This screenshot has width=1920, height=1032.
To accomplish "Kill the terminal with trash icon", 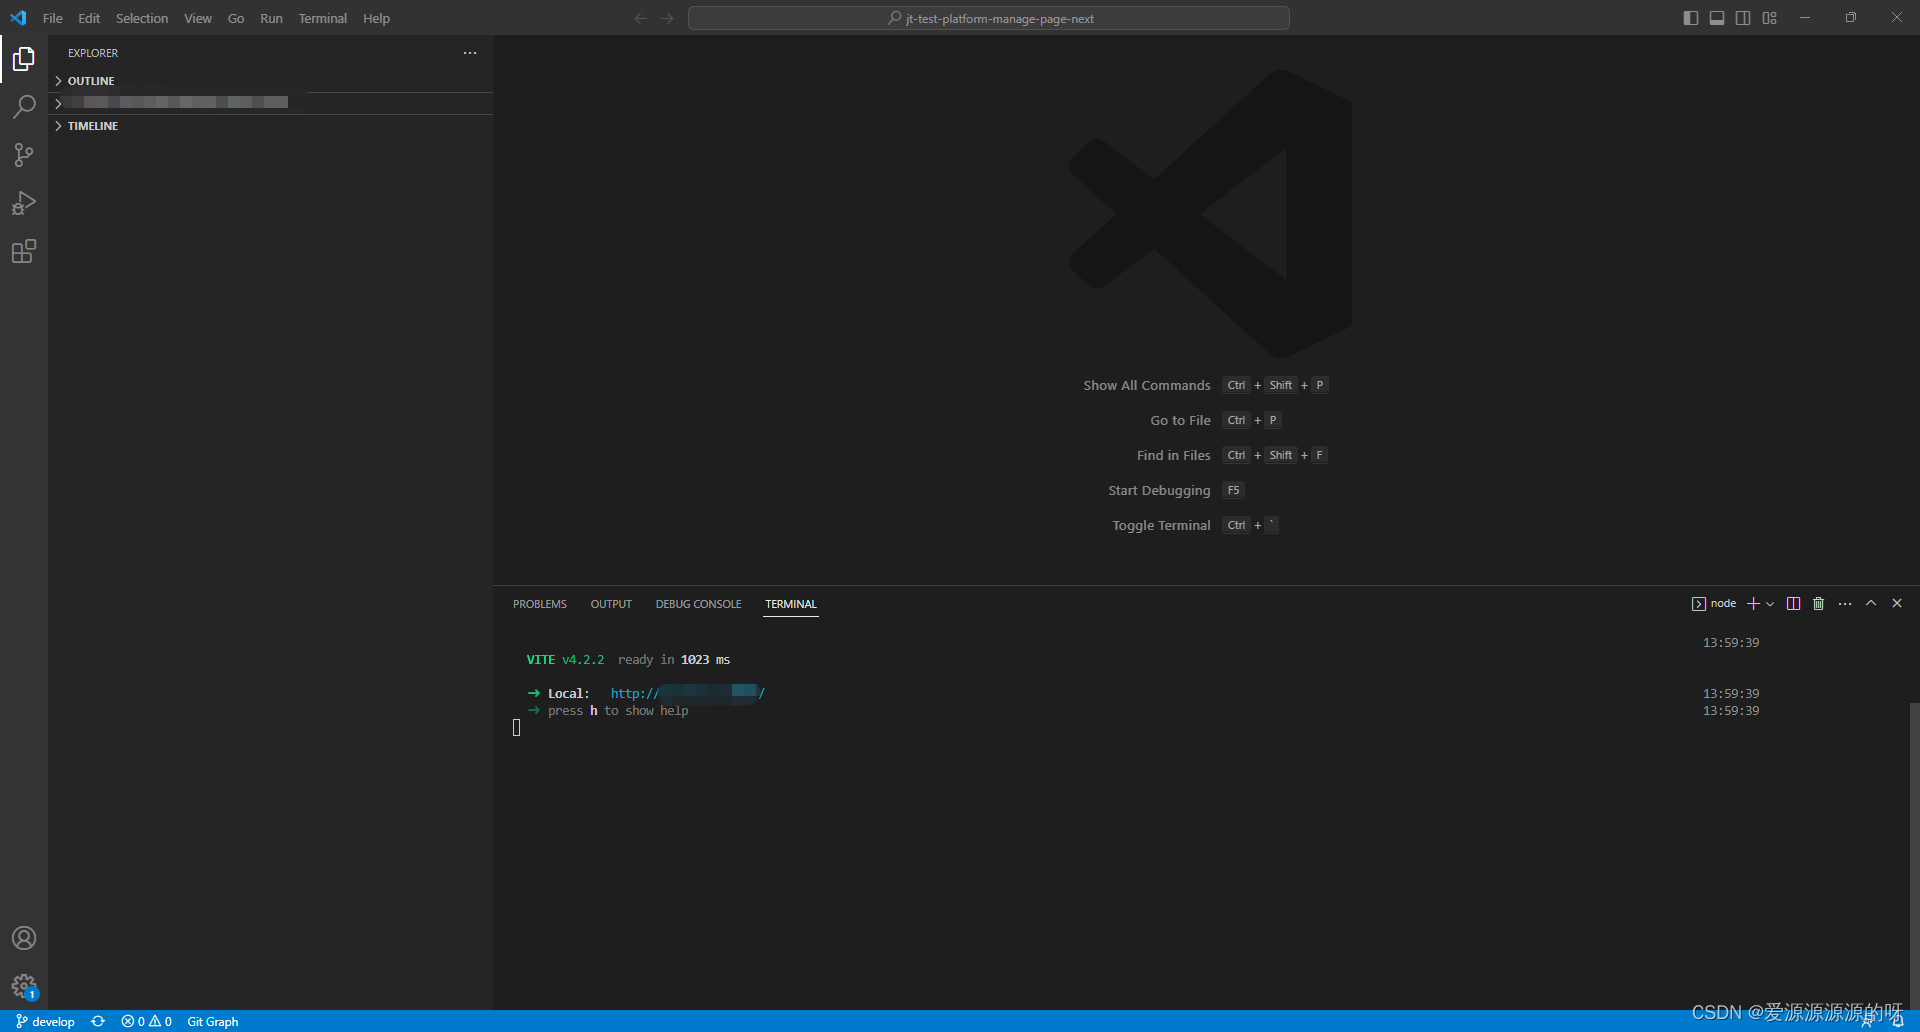I will pyautogui.click(x=1819, y=604).
